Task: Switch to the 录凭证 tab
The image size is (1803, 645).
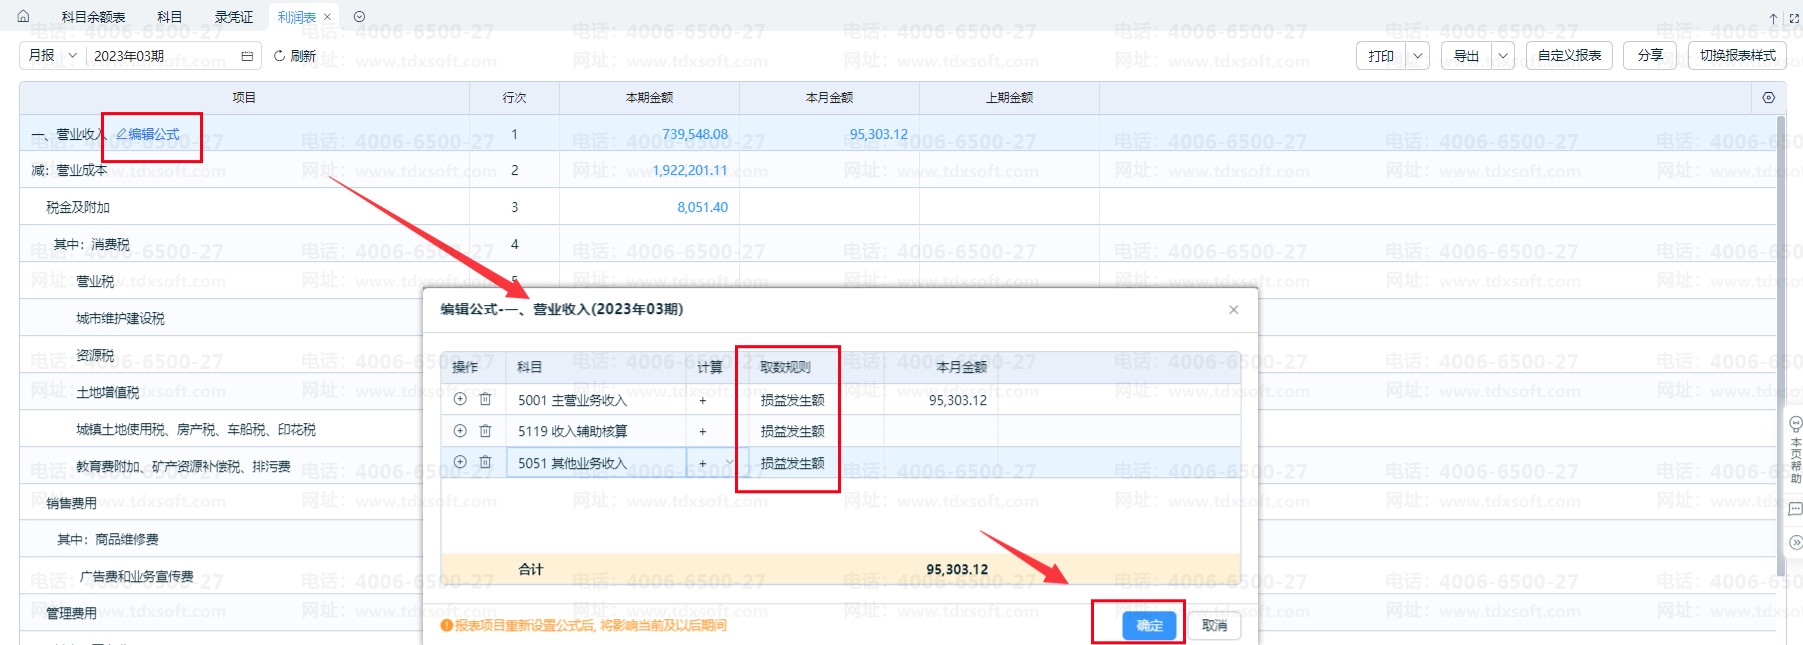Action: (x=234, y=17)
